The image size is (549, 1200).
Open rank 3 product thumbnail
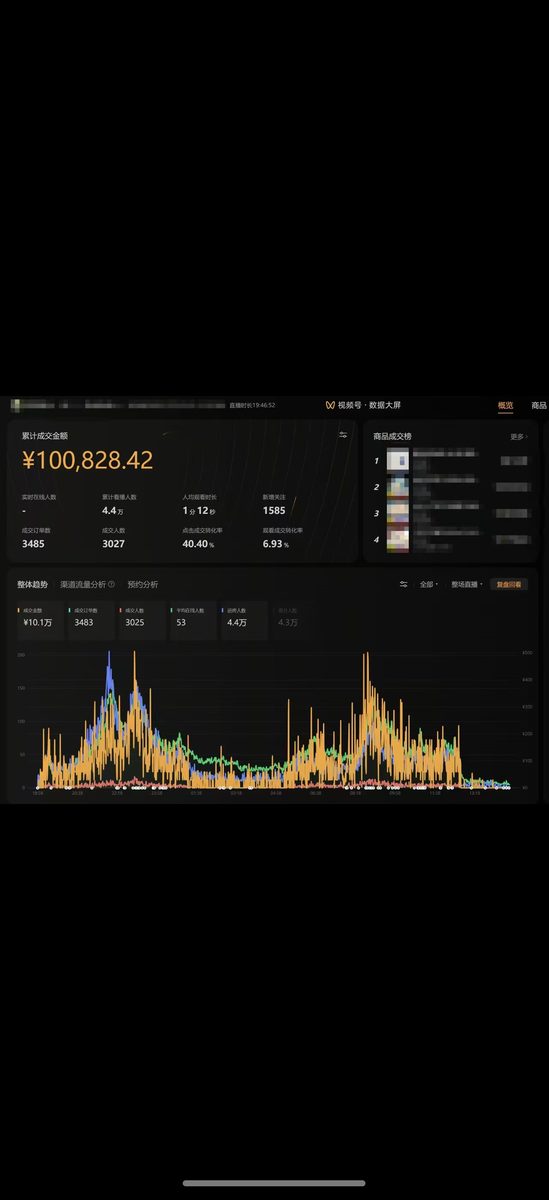click(x=397, y=513)
